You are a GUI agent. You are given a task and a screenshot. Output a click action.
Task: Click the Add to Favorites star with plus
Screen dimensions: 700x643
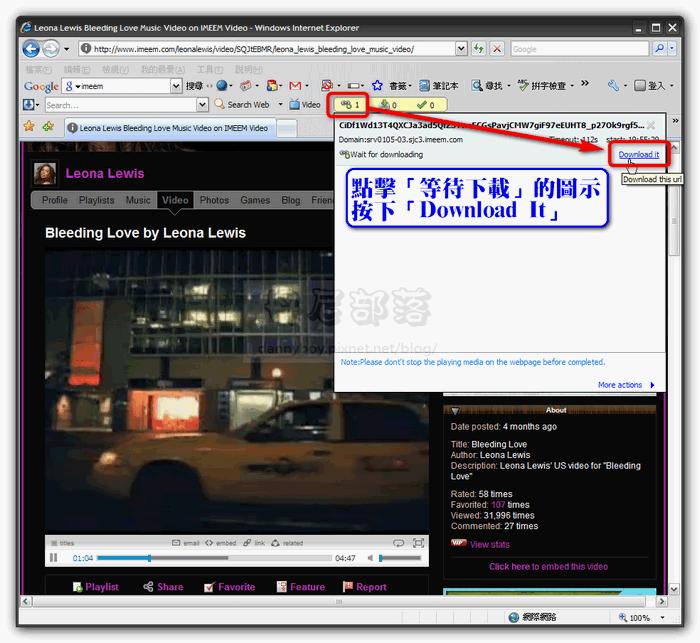(x=48, y=126)
